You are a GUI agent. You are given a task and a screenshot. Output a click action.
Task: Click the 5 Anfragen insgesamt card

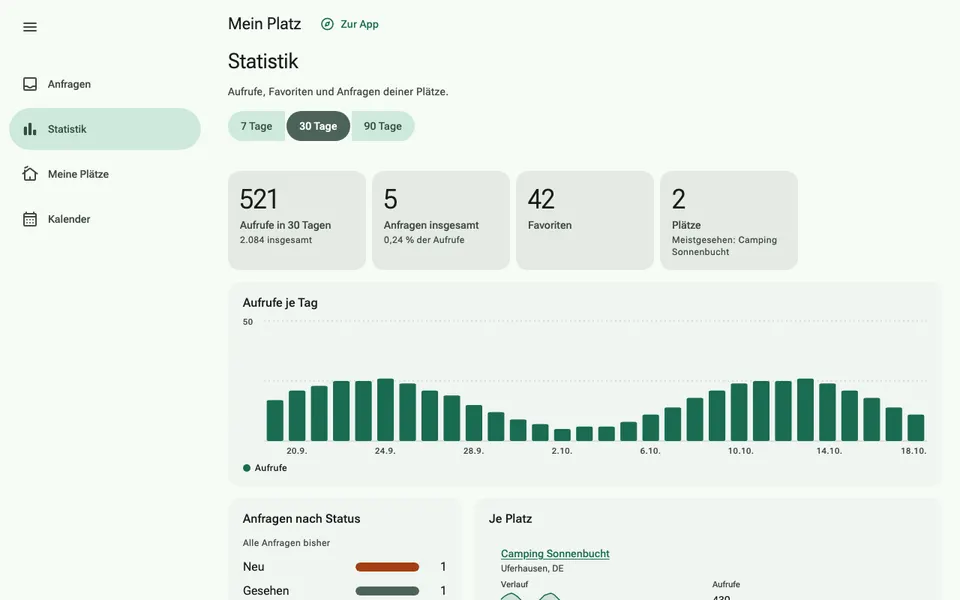click(x=441, y=220)
